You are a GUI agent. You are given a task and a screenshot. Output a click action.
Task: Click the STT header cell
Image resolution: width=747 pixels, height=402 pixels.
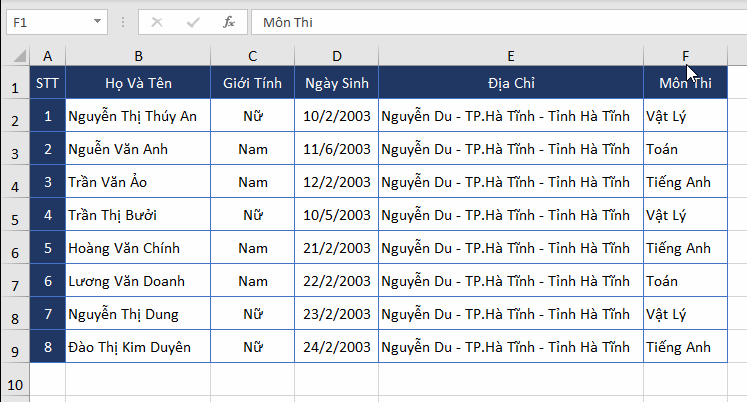[48, 83]
